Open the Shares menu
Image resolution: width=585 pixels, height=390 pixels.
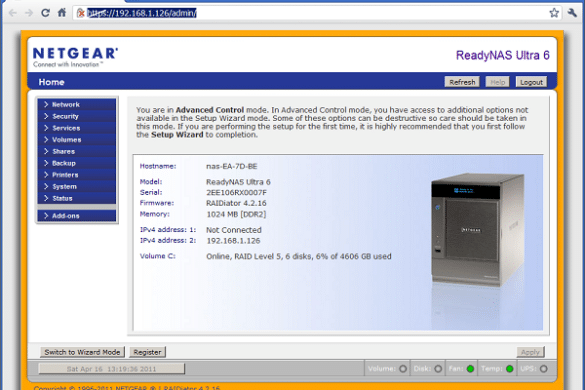click(77, 152)
